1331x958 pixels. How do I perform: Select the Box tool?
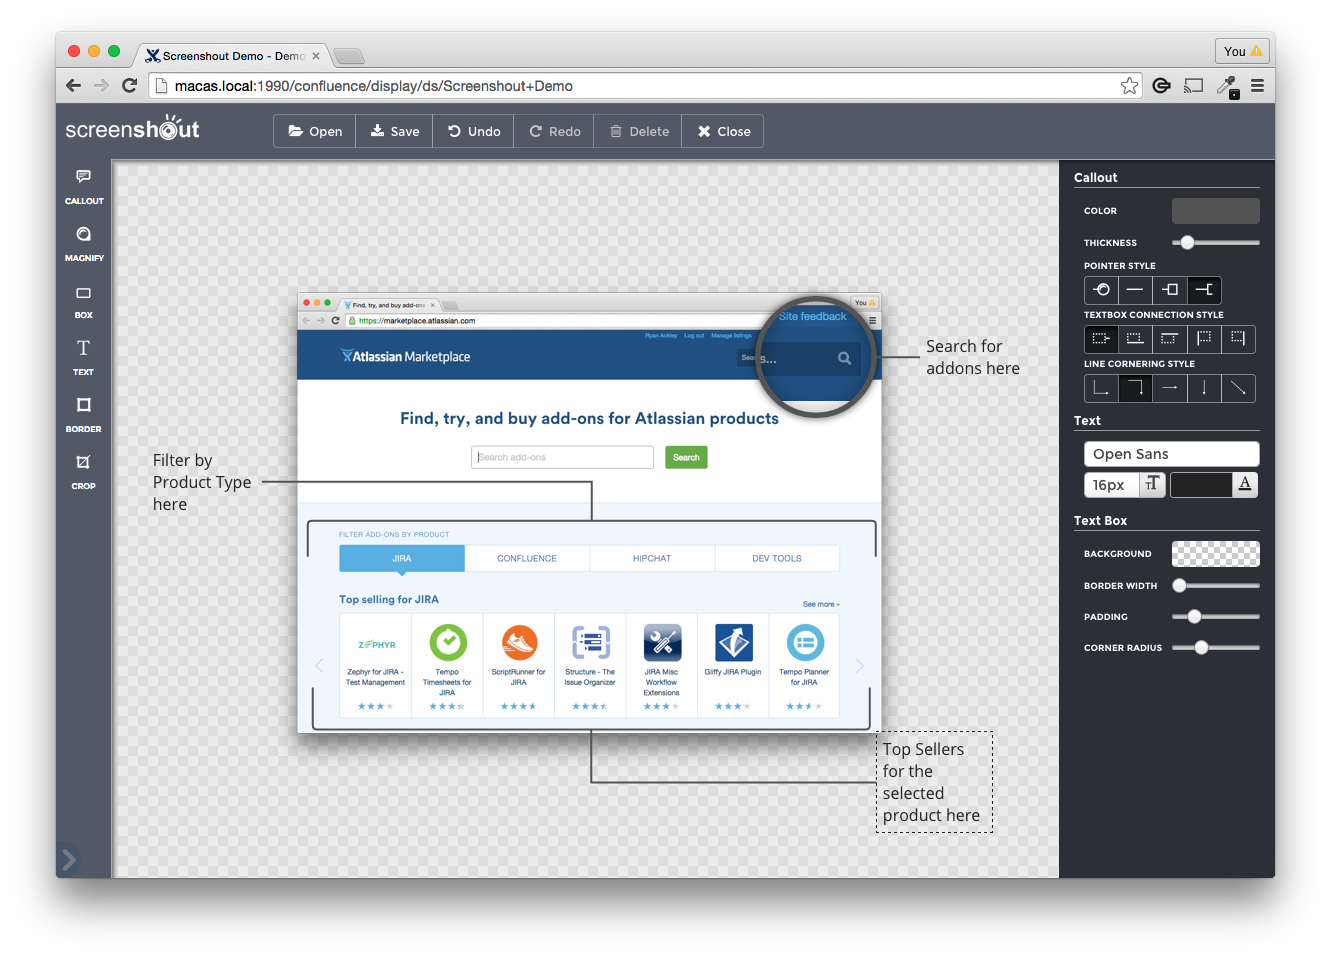pyautogui.click(x=84, y=301)
